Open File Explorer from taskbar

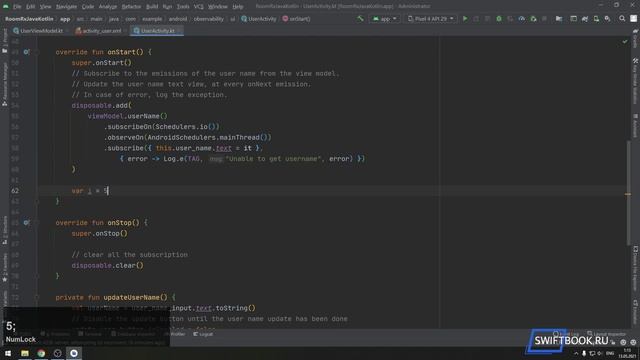(25, 353)
